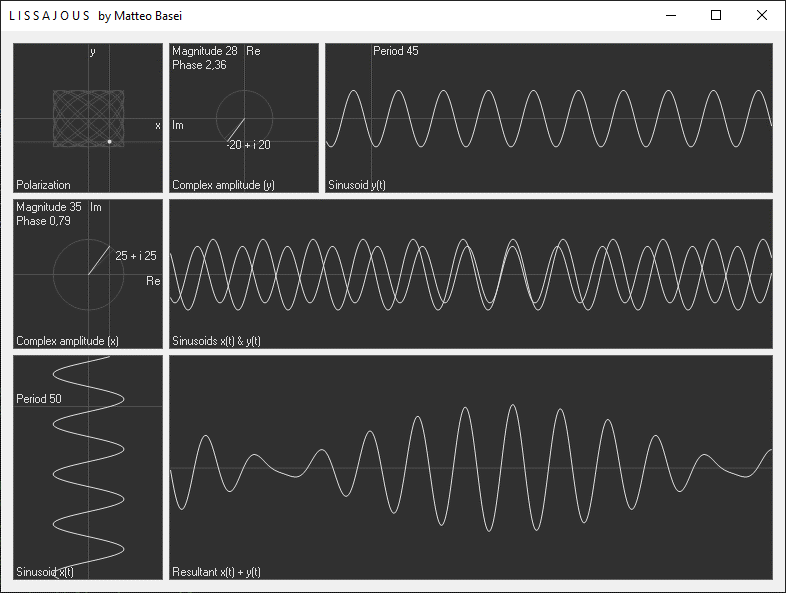This screenshot has height=593, width=786.
Task: Click the 'LISSAJOUS by Matteo Basei' window title
Action: click(95, 16)
